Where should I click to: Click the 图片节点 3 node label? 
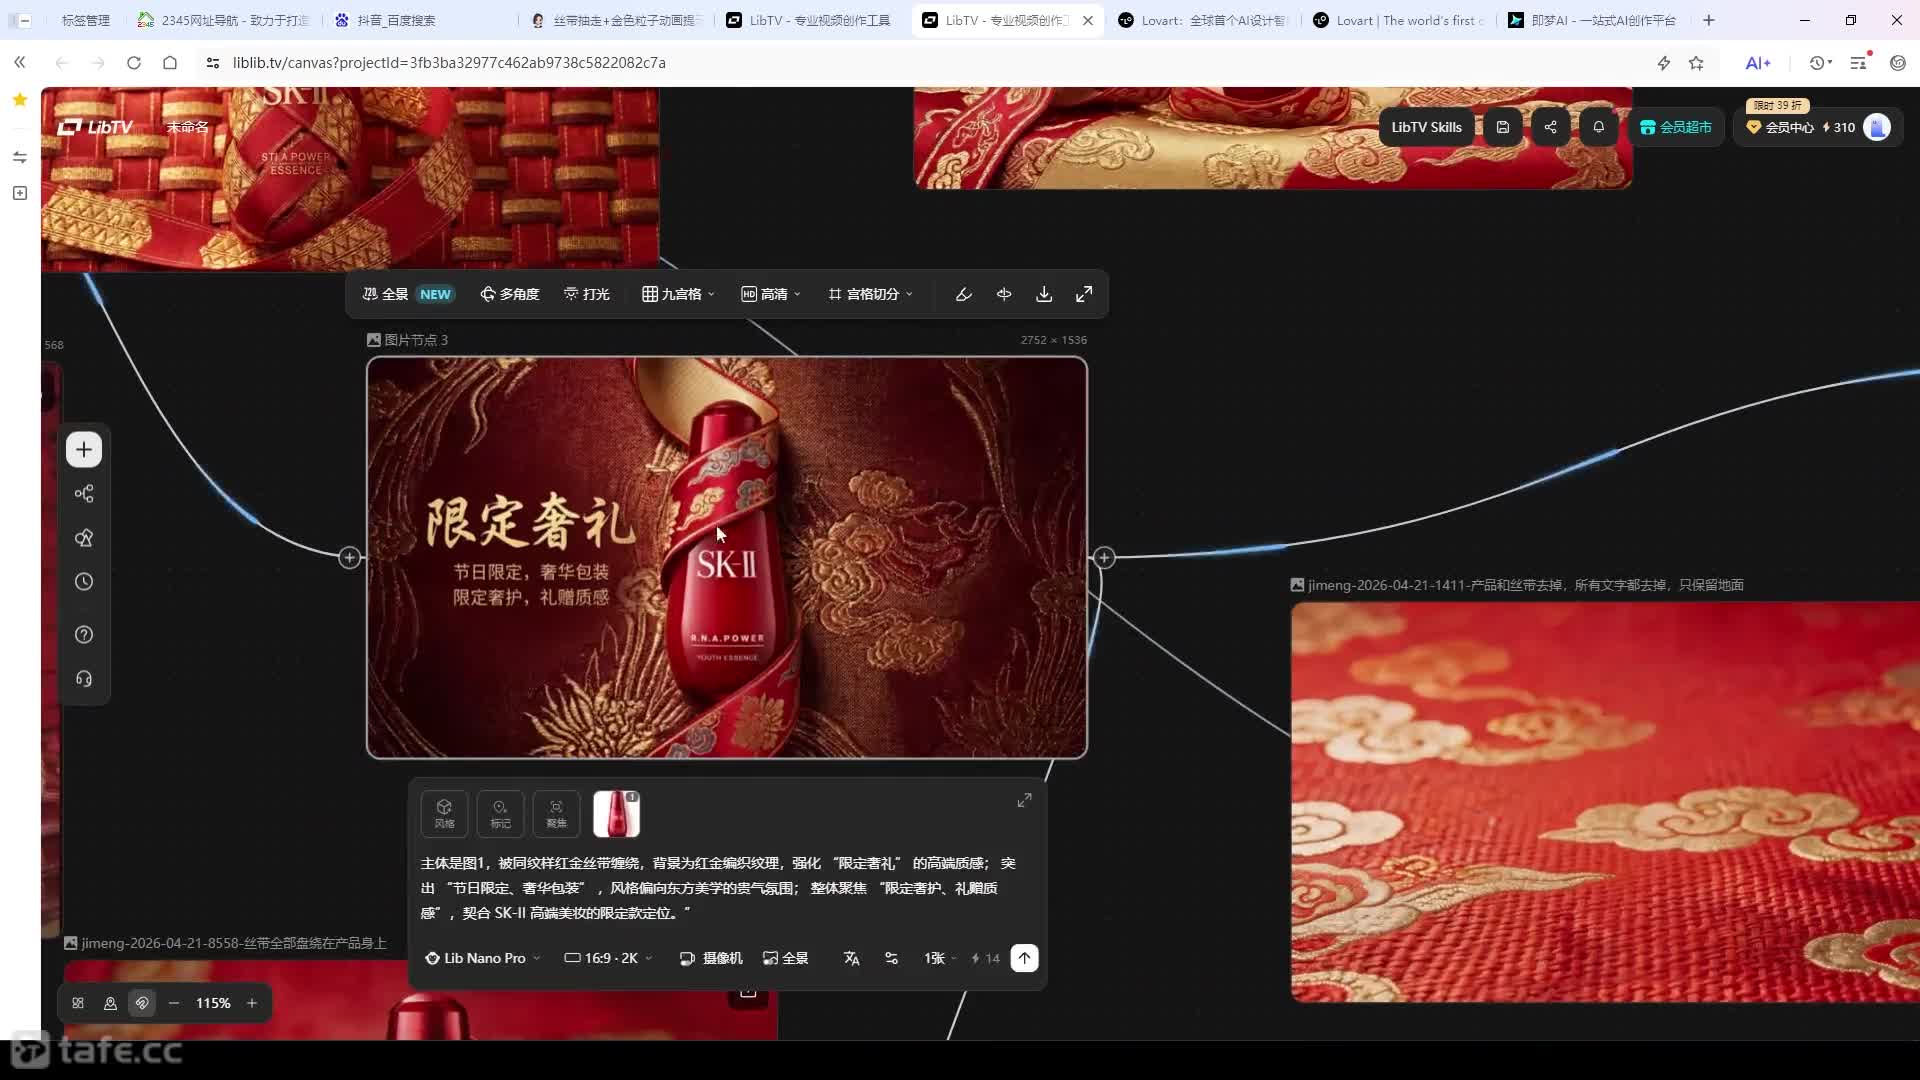408,340
